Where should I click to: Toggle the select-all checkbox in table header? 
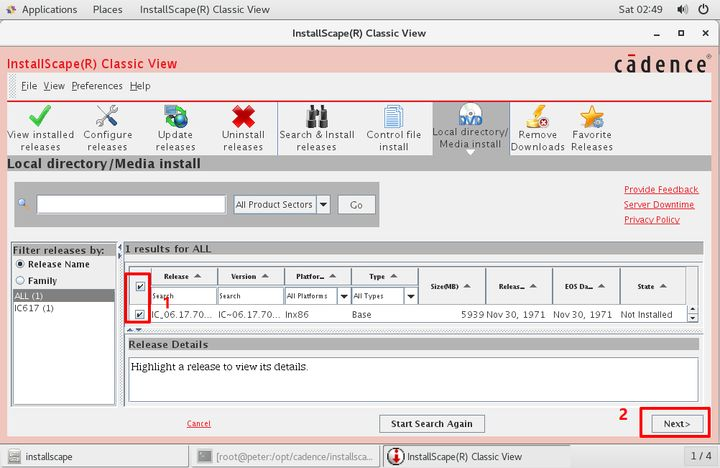pos(140,287)
